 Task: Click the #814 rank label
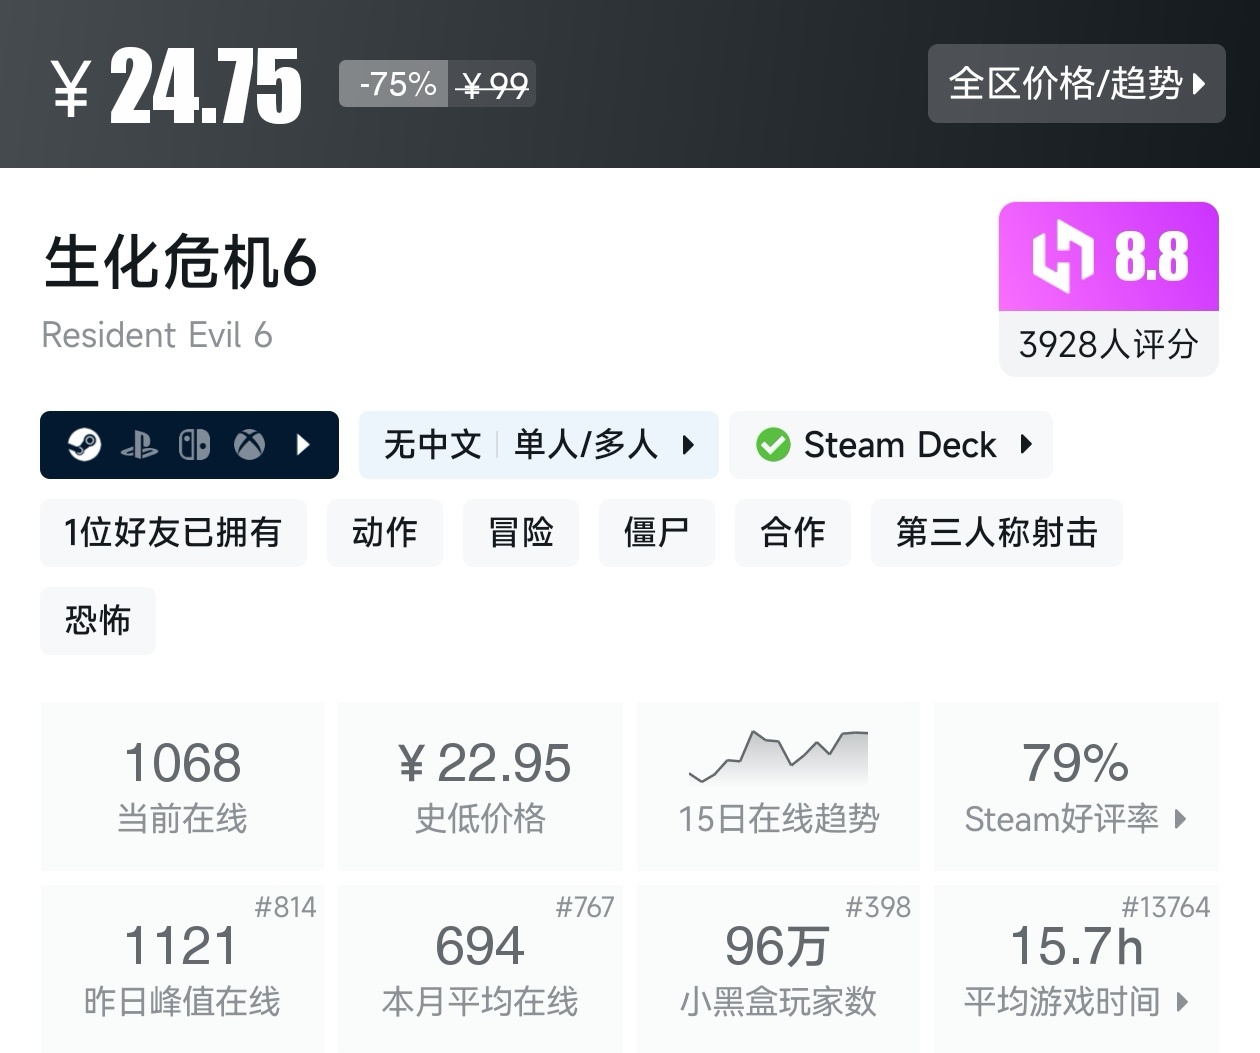click(285, 907)
